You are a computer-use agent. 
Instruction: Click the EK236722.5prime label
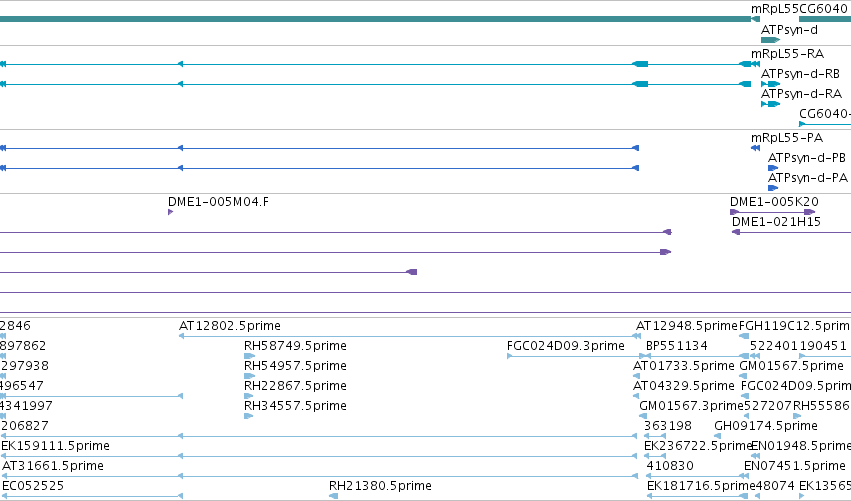[x=698, y=446]
